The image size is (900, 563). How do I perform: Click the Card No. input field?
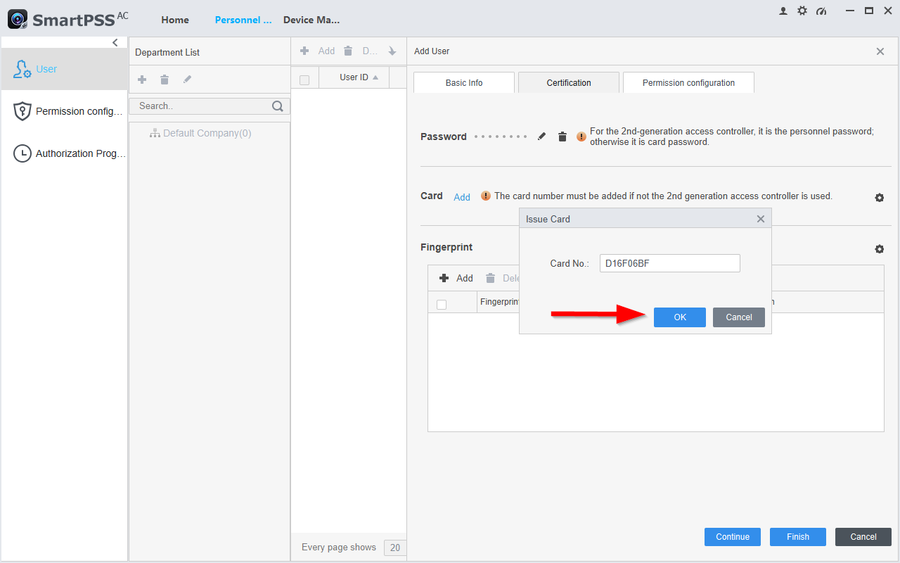pyautogui.click(x=669, y=263)
